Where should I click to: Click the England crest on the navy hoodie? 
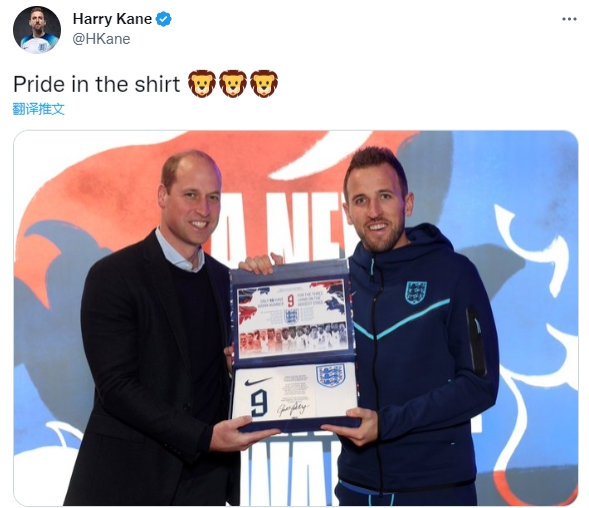[416, 292]
